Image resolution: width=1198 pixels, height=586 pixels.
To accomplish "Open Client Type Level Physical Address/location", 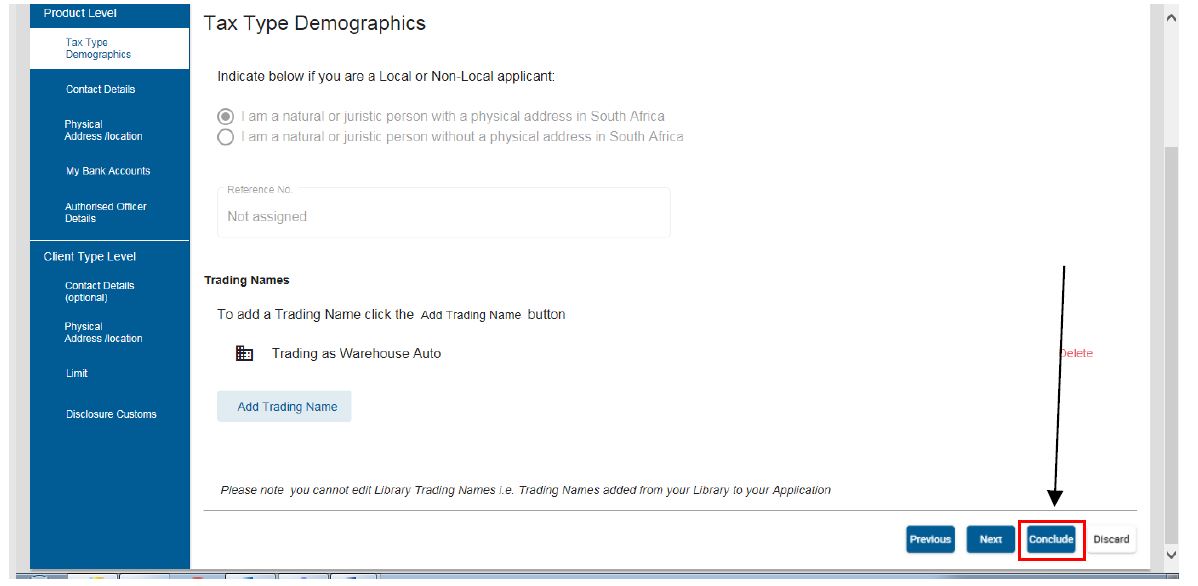I will pyautogui.click(x=103, y=332).
